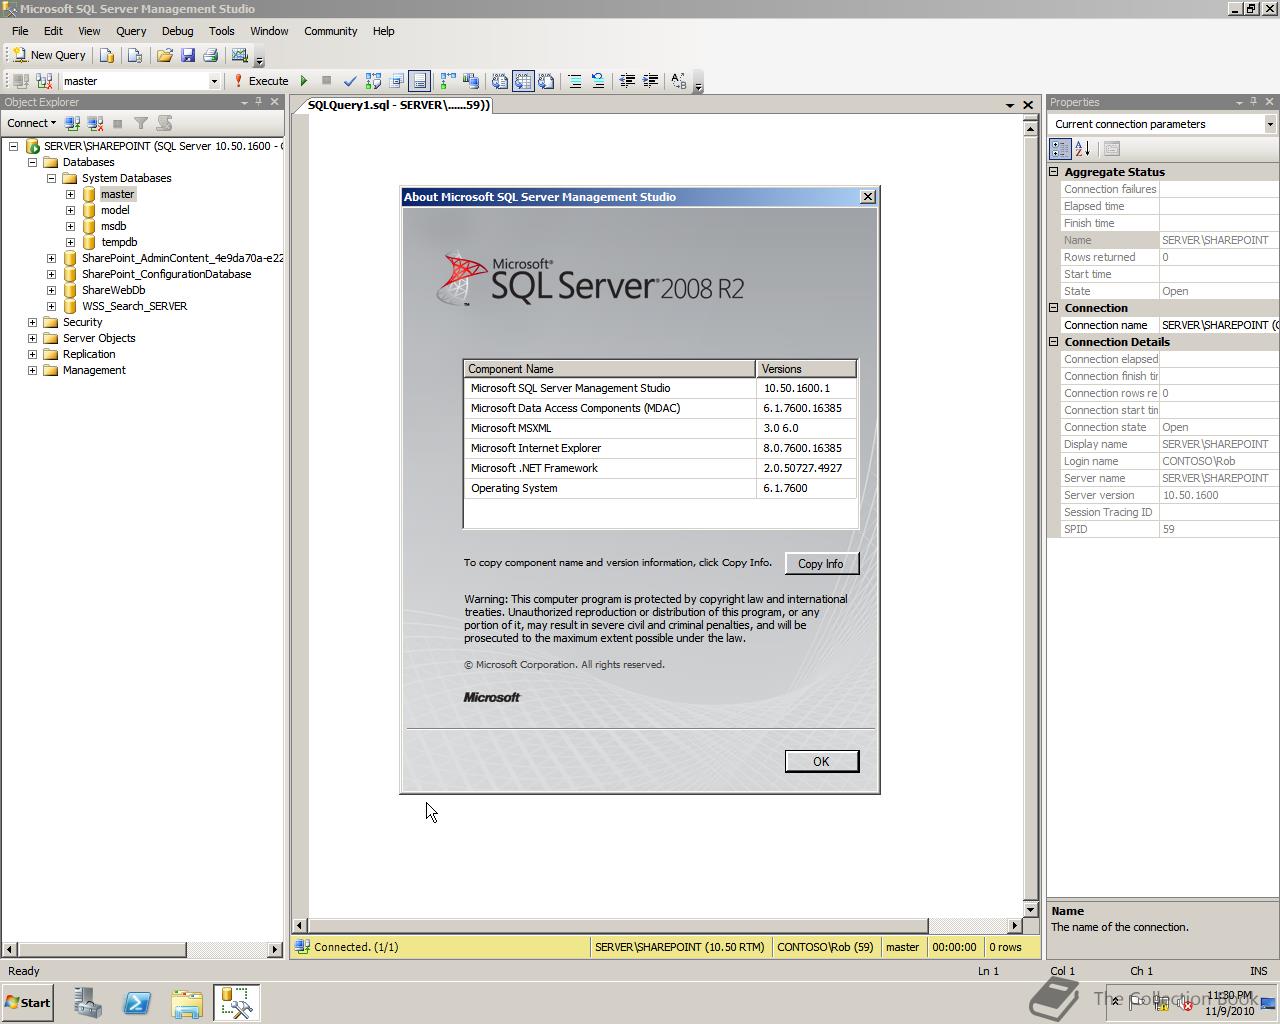Select the SQLQuery1.sql tab
The width and height of the screenshot is (1280, 1024).
point(398,105)
